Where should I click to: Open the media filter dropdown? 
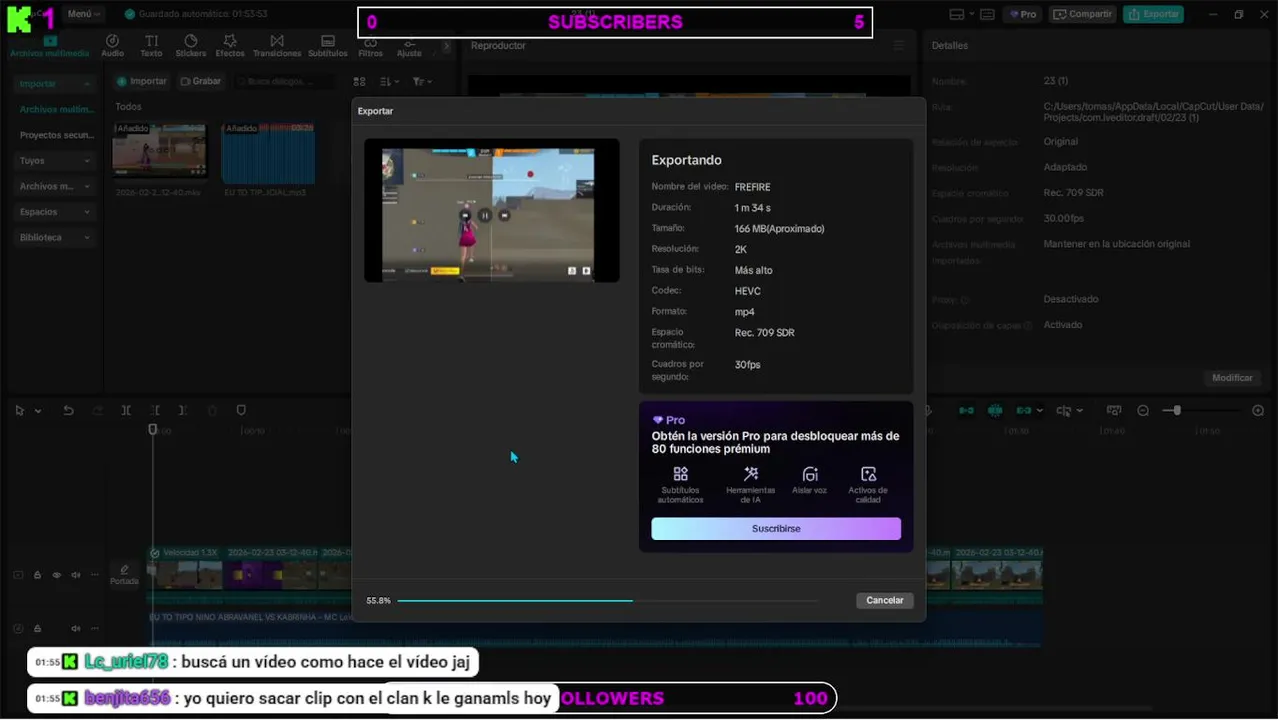click(422, 81)
